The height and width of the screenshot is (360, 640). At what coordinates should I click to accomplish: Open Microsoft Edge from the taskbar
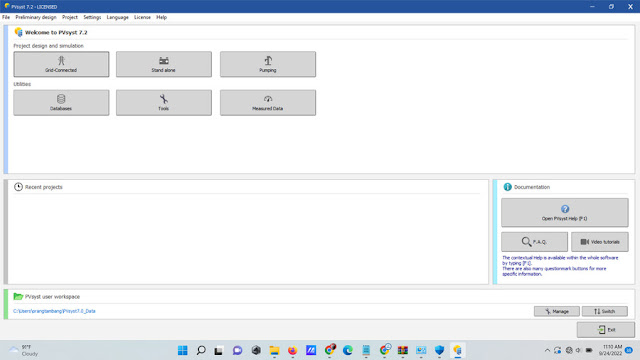348,350
